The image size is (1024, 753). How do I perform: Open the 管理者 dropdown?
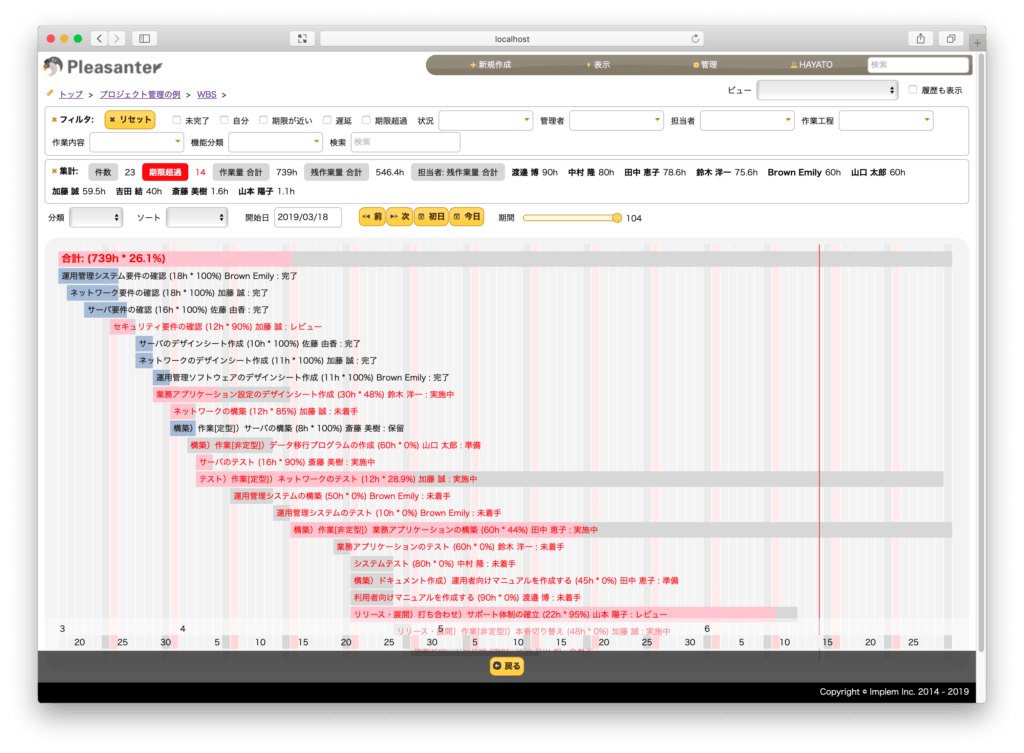616,120
